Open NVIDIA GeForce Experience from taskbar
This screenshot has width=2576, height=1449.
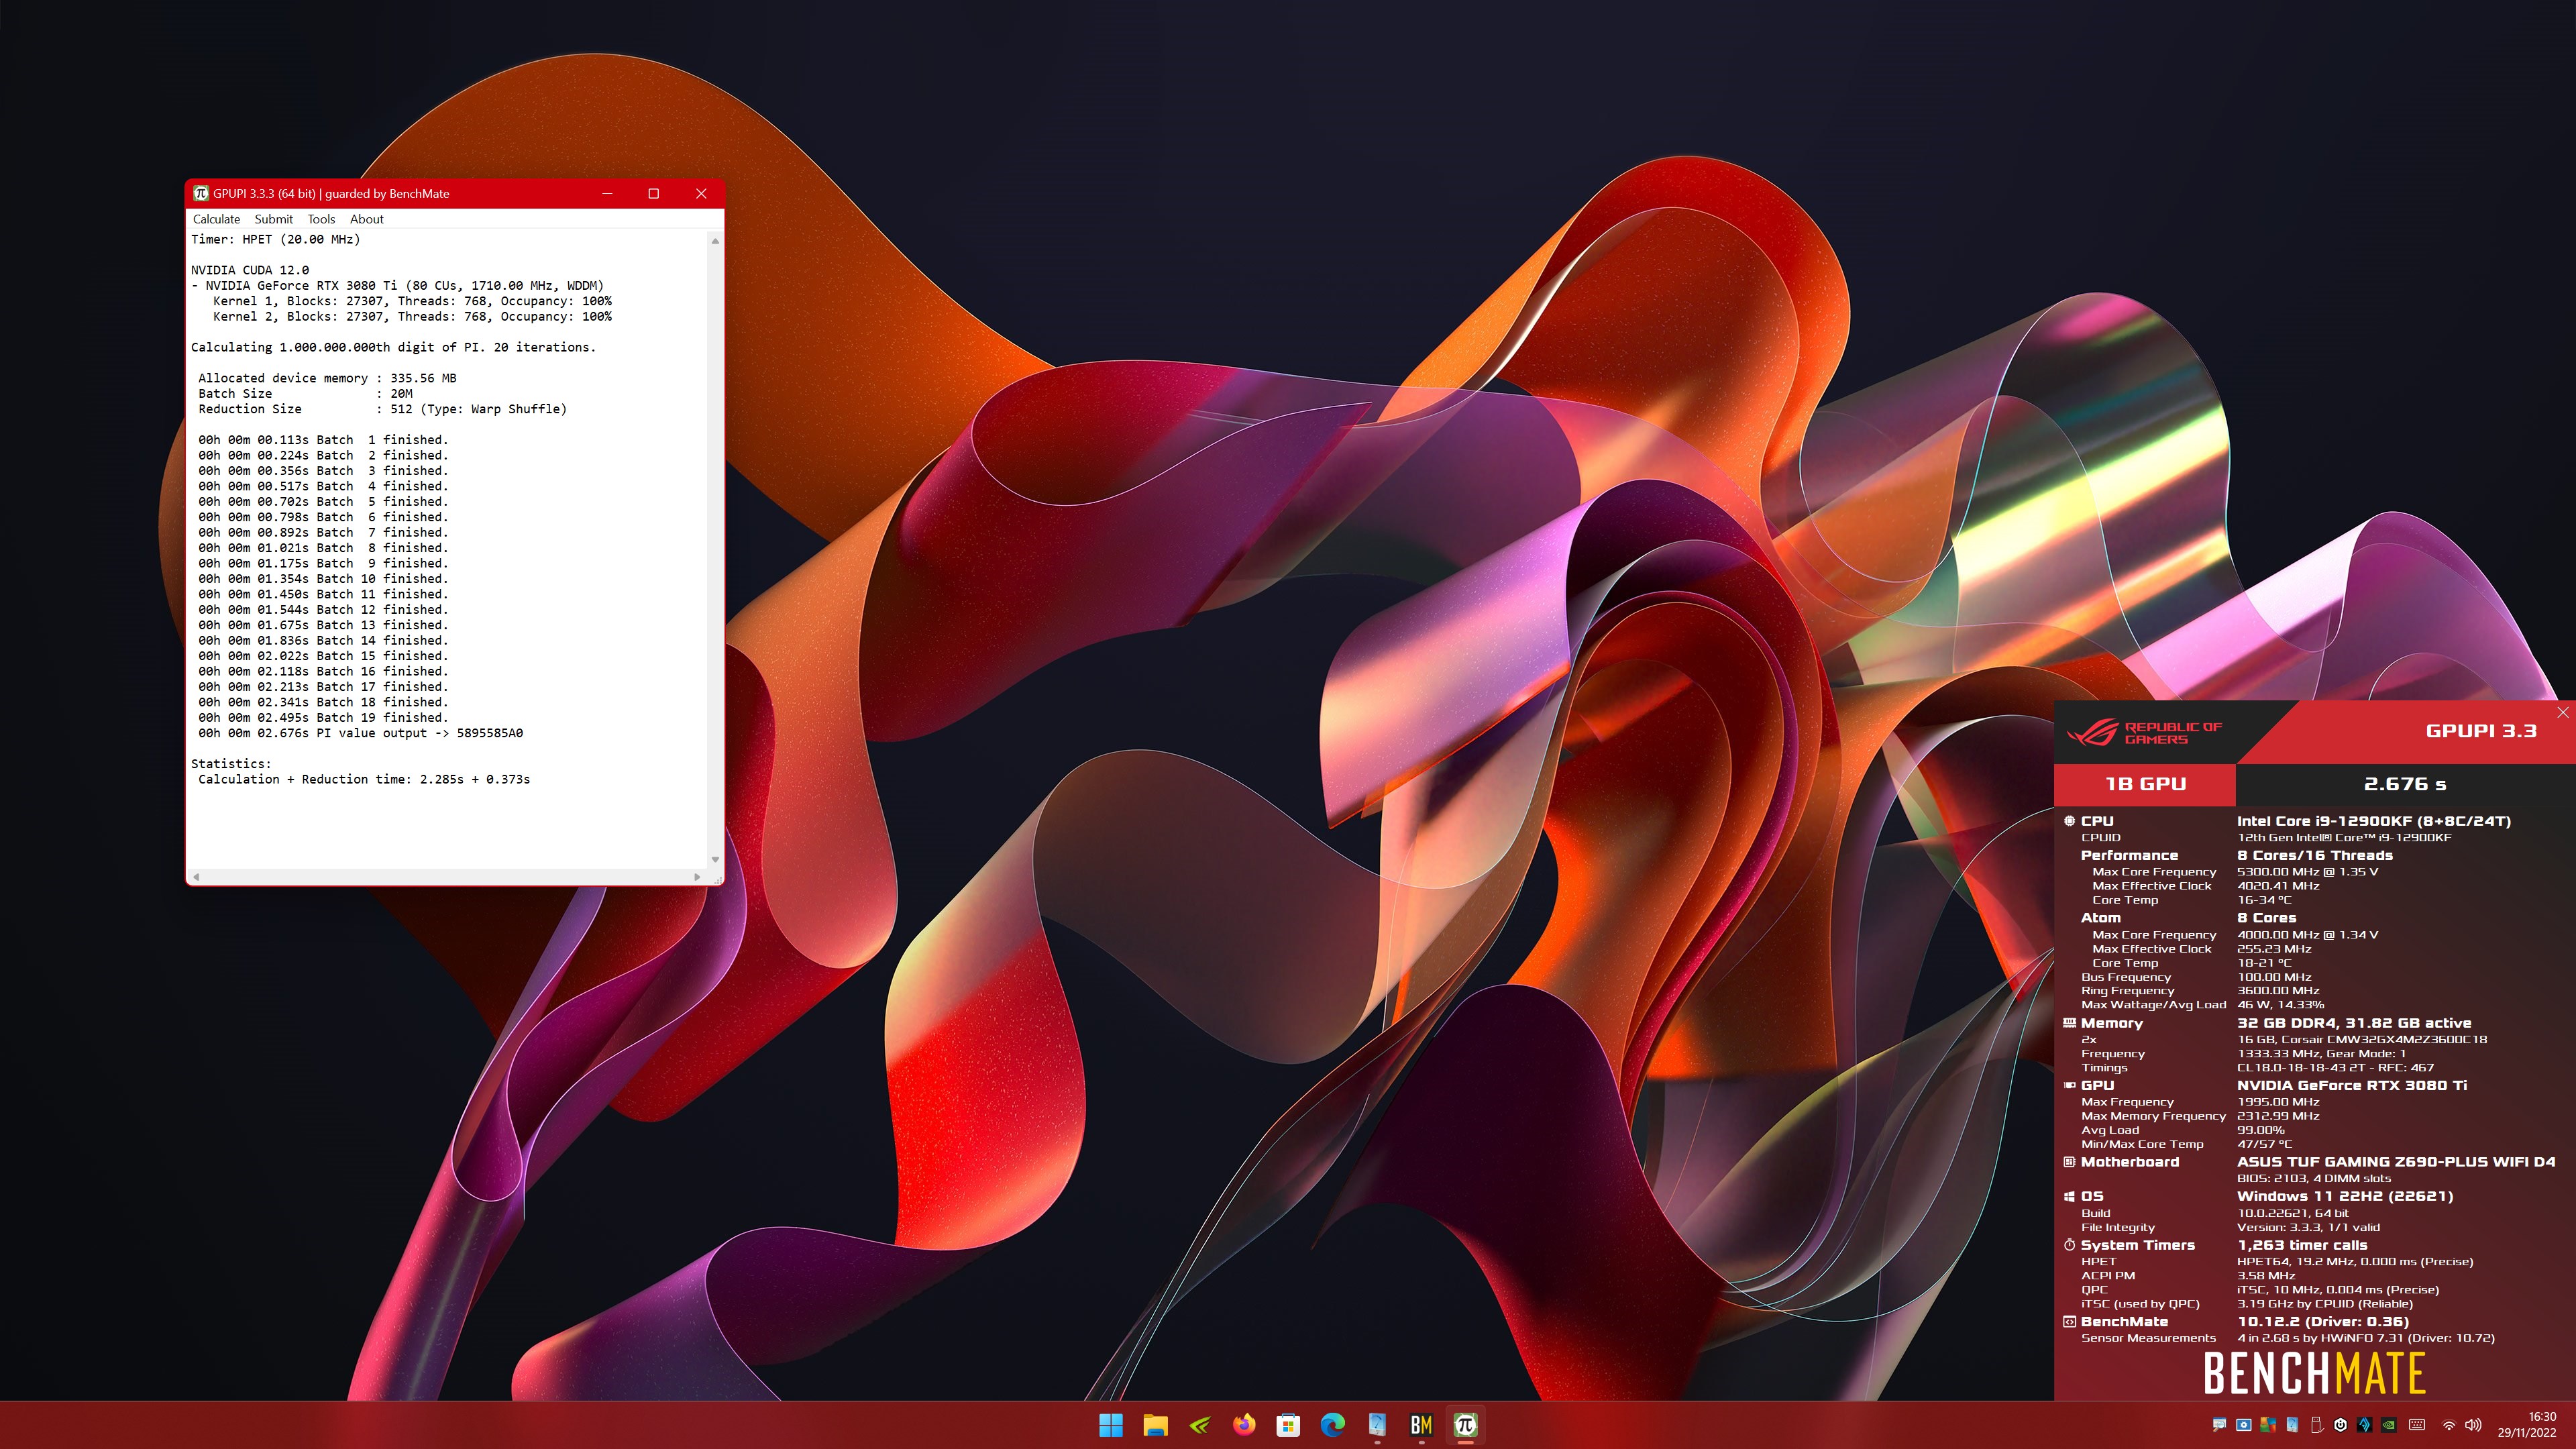point(1199,1425)
